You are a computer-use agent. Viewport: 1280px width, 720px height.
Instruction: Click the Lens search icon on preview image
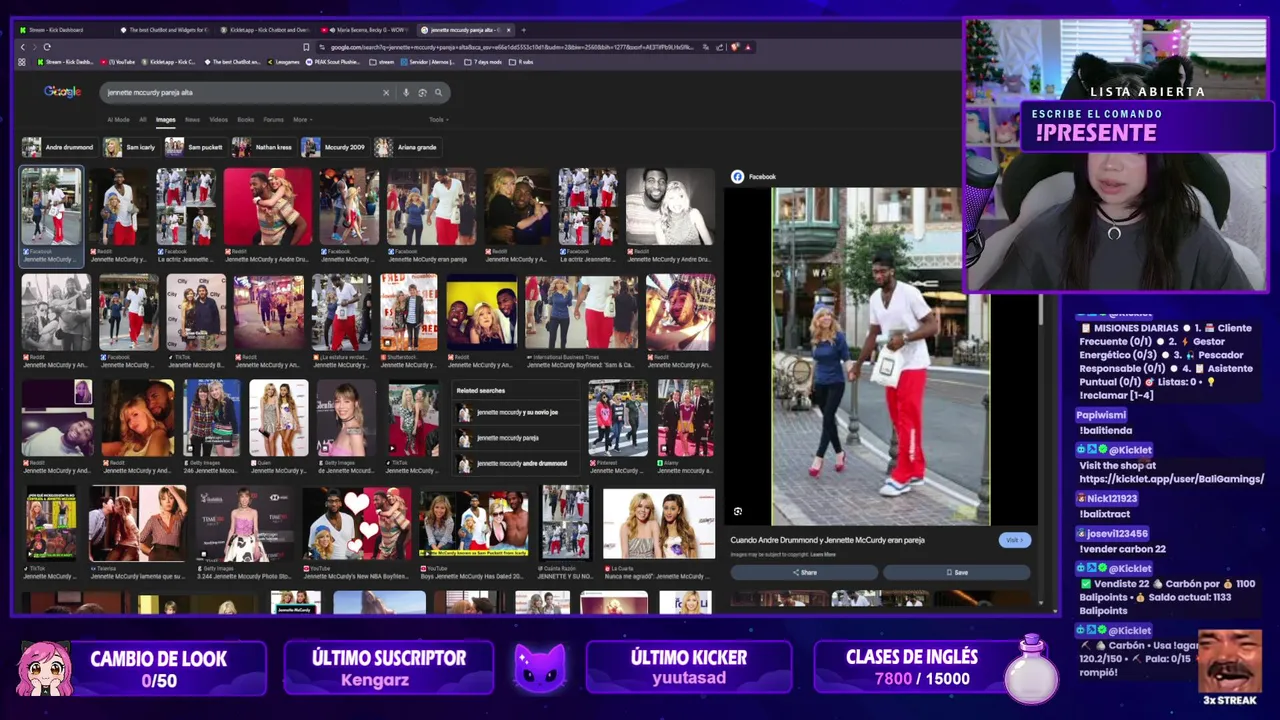pos(738,511)
